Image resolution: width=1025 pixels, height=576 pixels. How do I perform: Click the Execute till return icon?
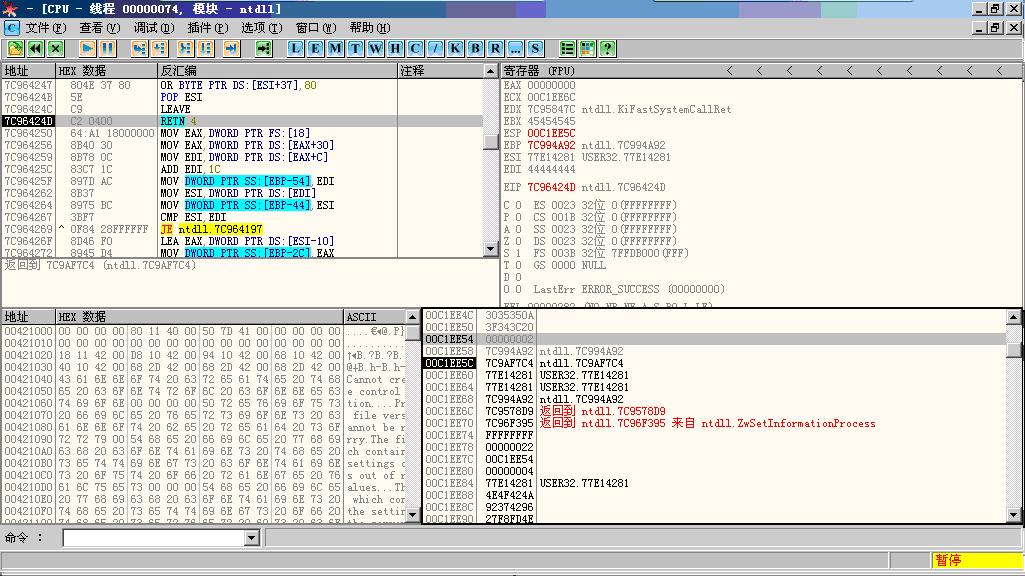pos(231,48)
